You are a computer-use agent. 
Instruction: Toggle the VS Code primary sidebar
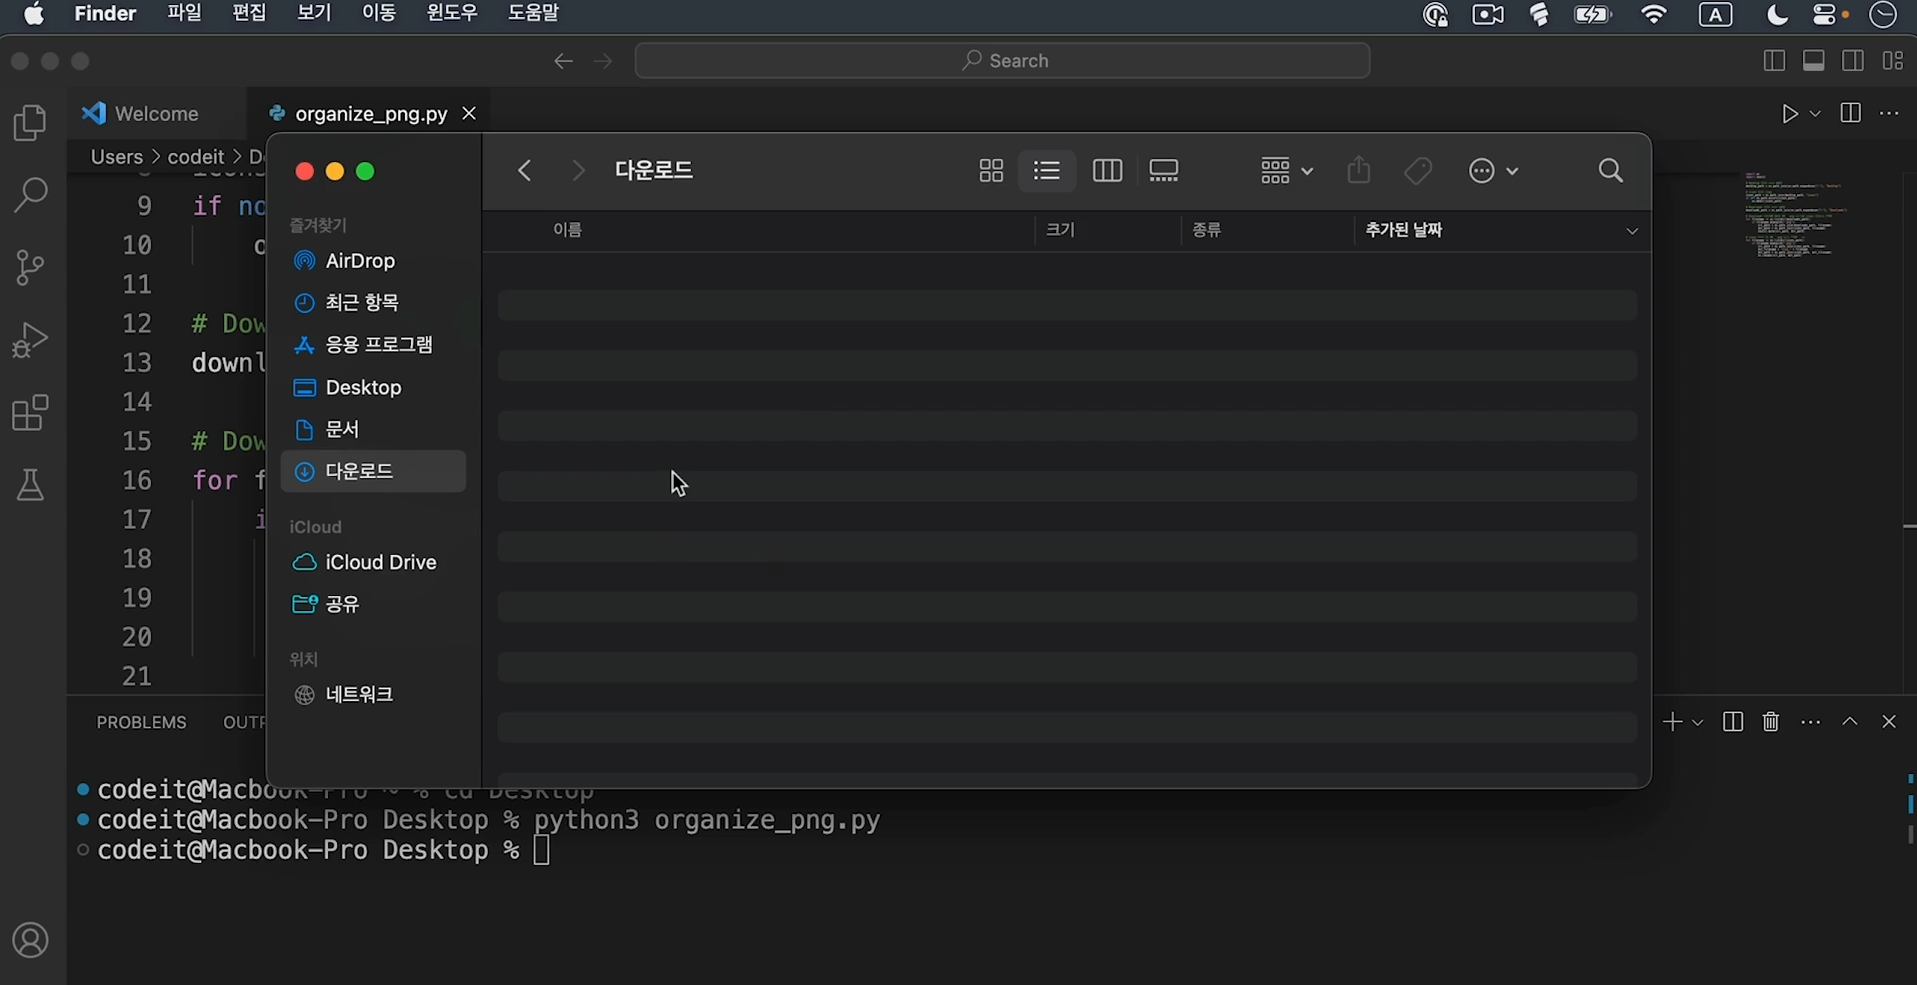click(1774, 61)
